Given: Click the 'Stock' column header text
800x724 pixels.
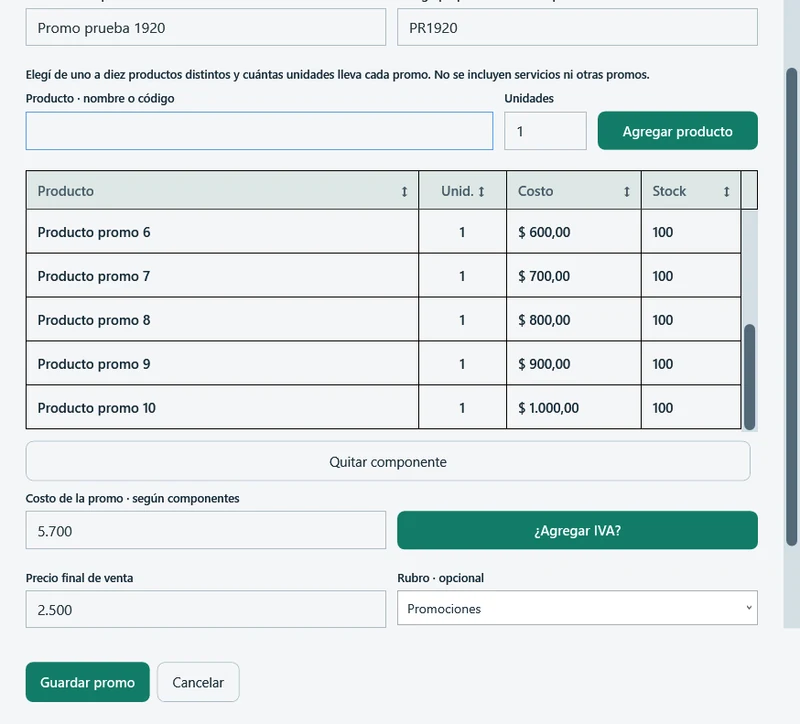Looking at the screenshot, I should pos(669,191).
